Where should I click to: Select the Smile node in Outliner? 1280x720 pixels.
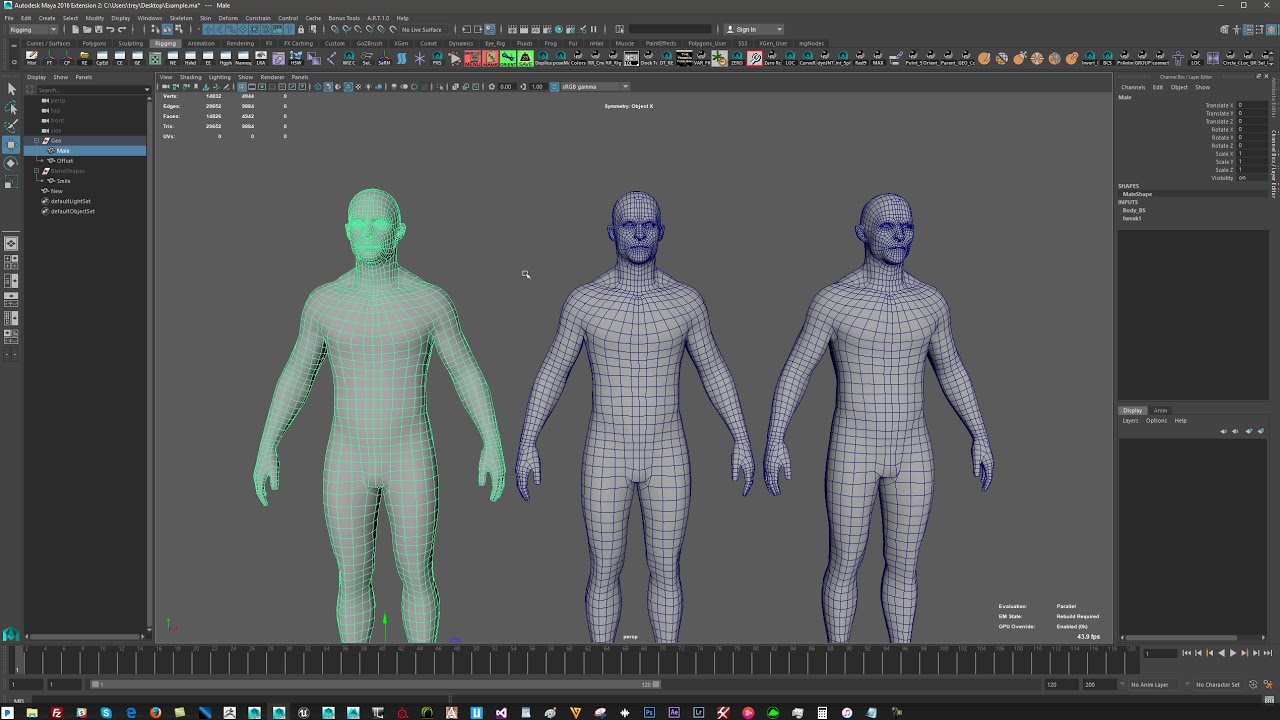pyautogui.click(x=63, y=181)
